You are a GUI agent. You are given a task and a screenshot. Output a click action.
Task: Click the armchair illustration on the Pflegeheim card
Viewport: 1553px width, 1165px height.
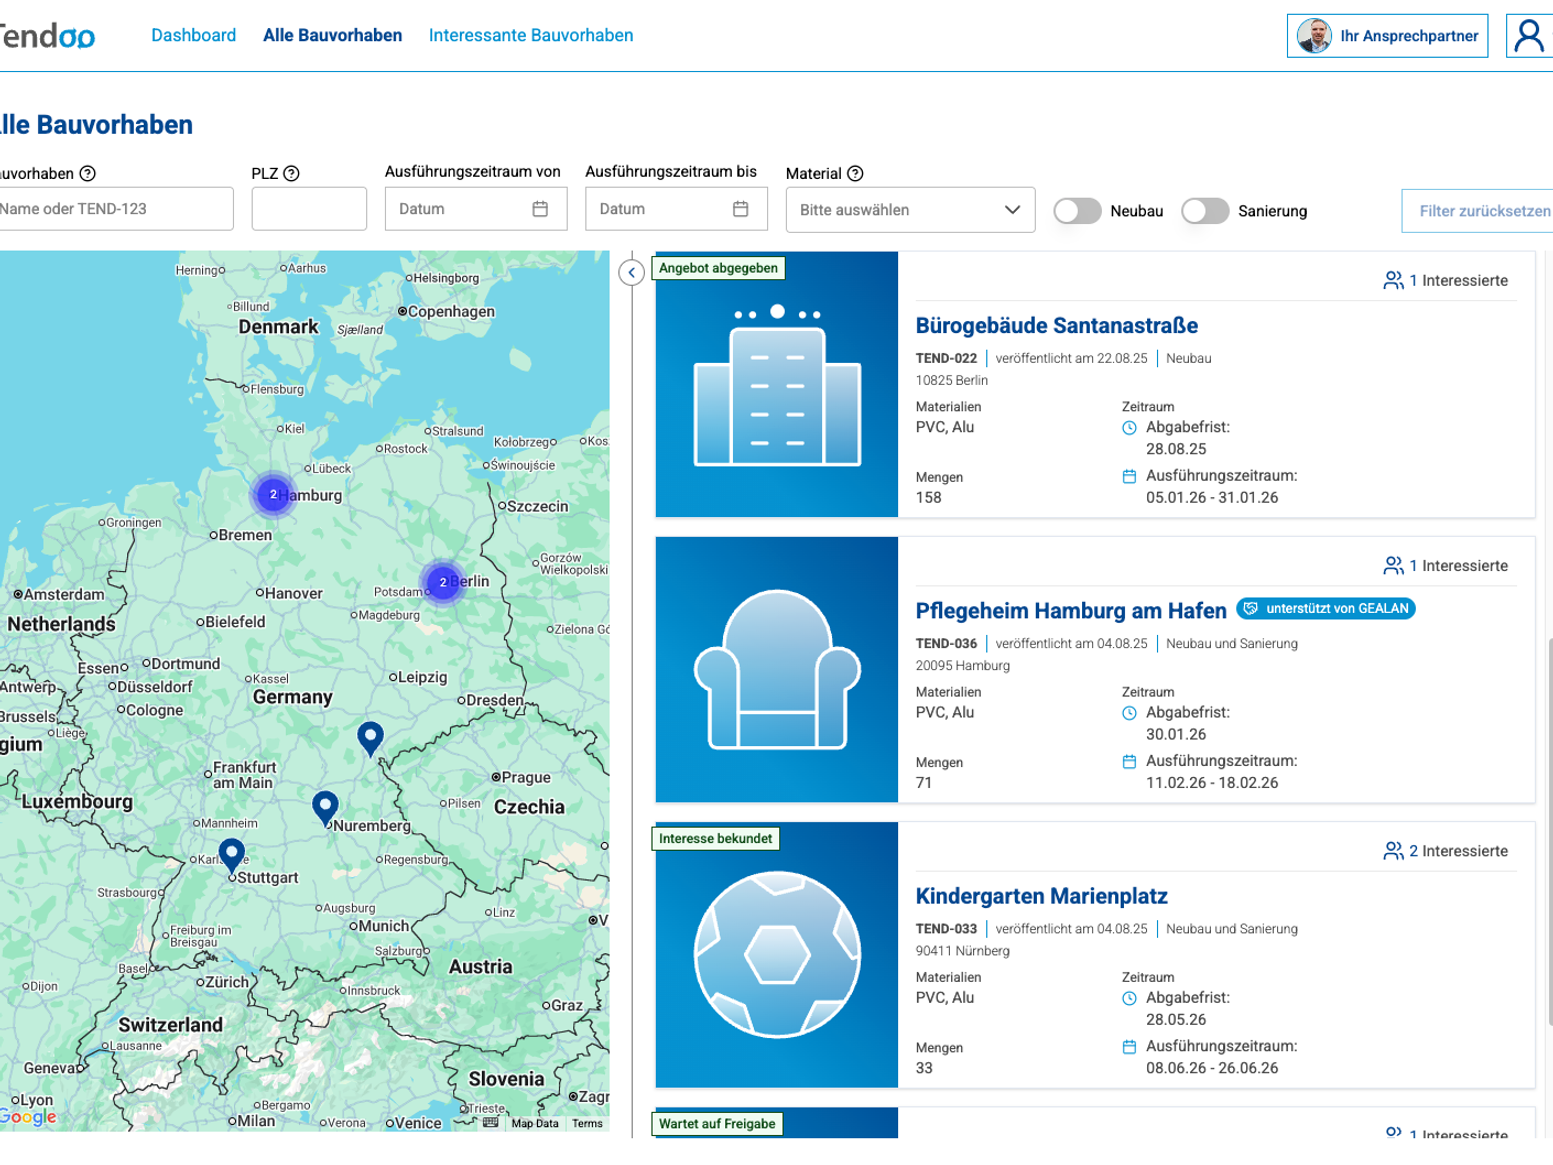[x=776, y=668]
